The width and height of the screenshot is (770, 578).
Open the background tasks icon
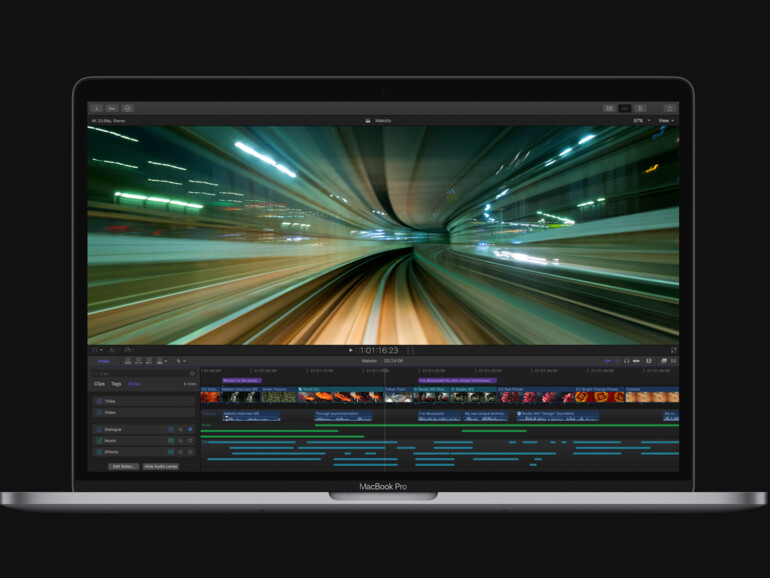click(127, 108)
